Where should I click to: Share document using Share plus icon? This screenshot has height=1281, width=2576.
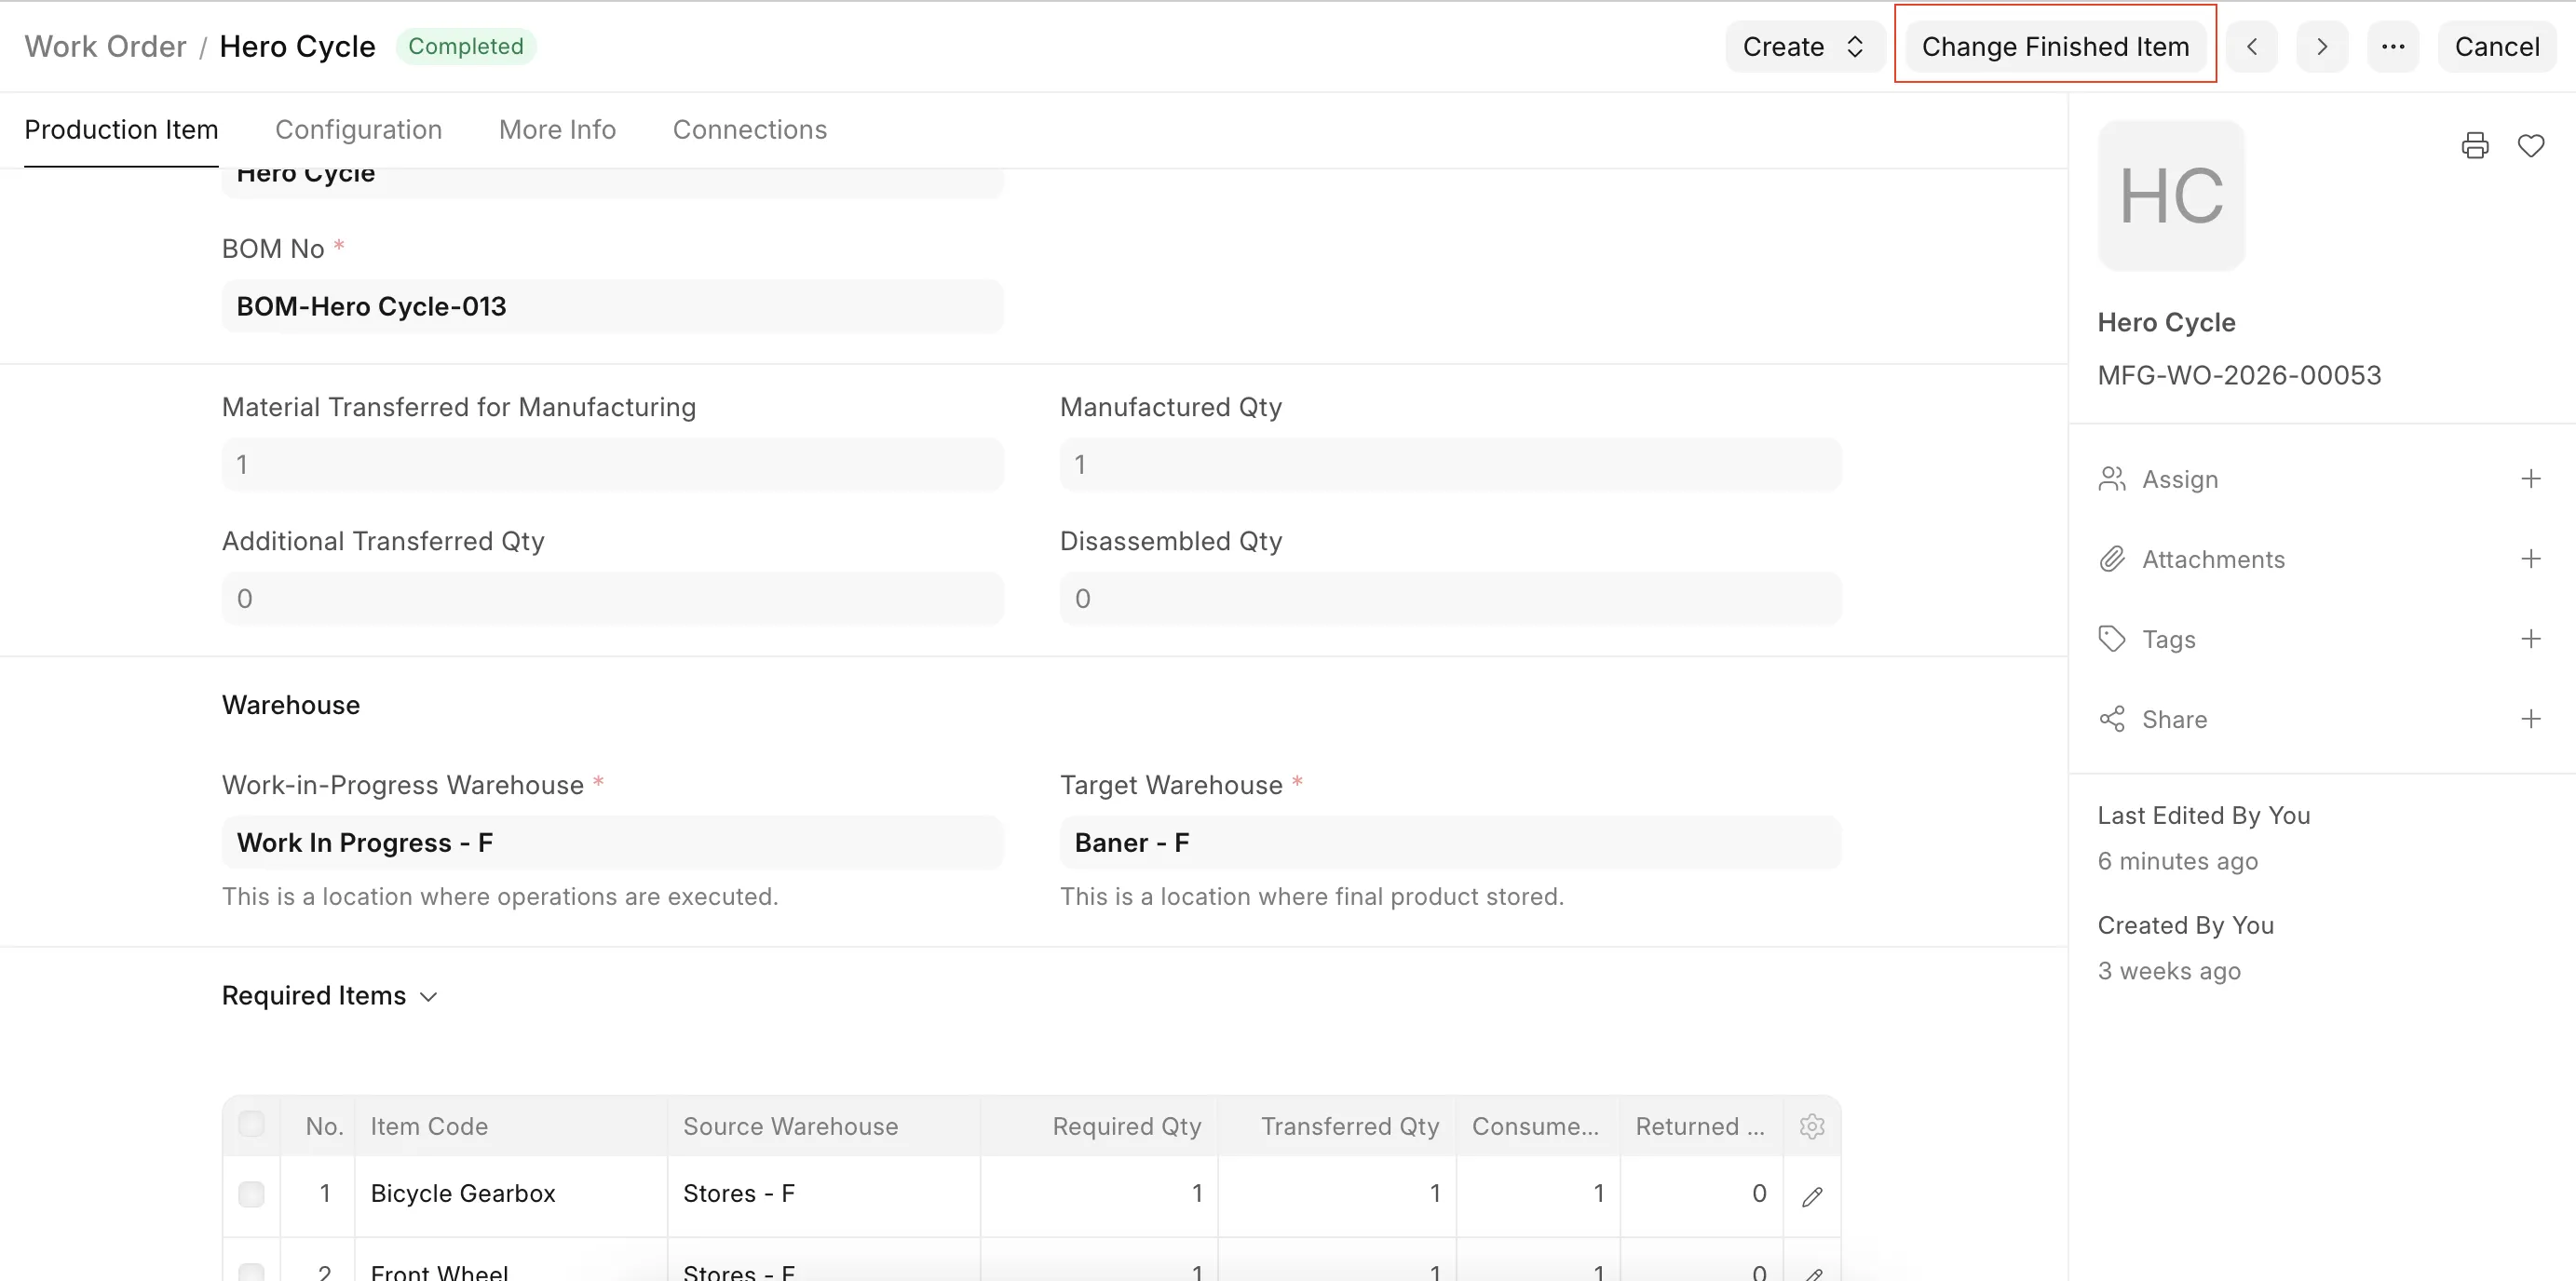click(2530, 719)
